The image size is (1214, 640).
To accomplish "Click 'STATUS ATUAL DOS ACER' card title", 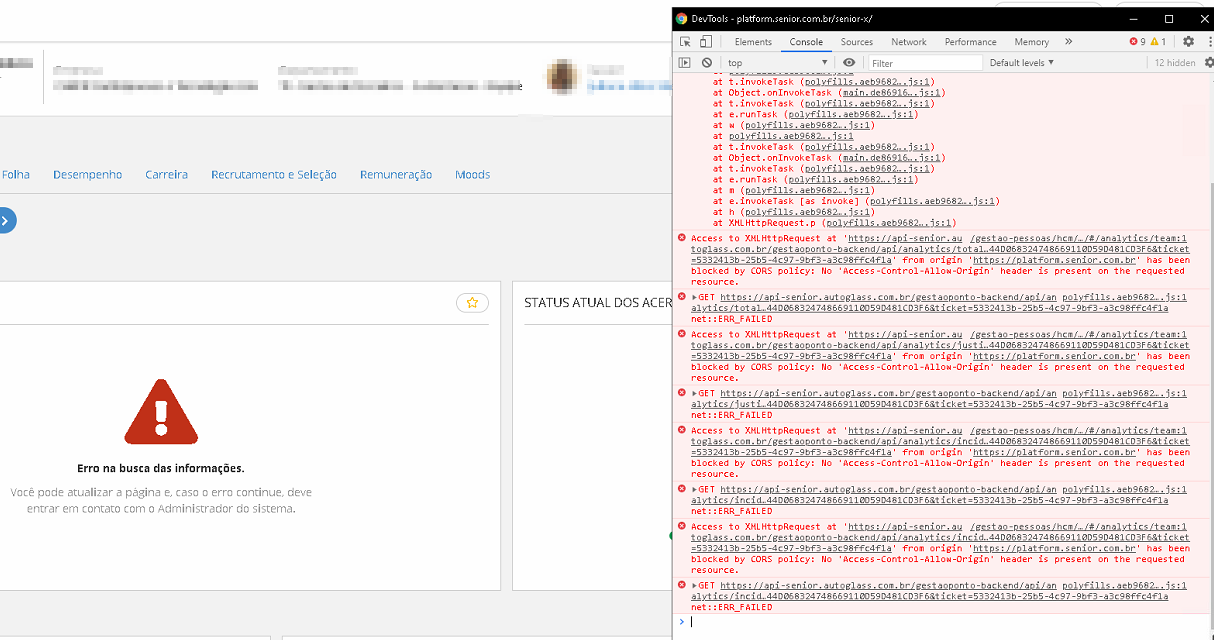I will point(598,303).
